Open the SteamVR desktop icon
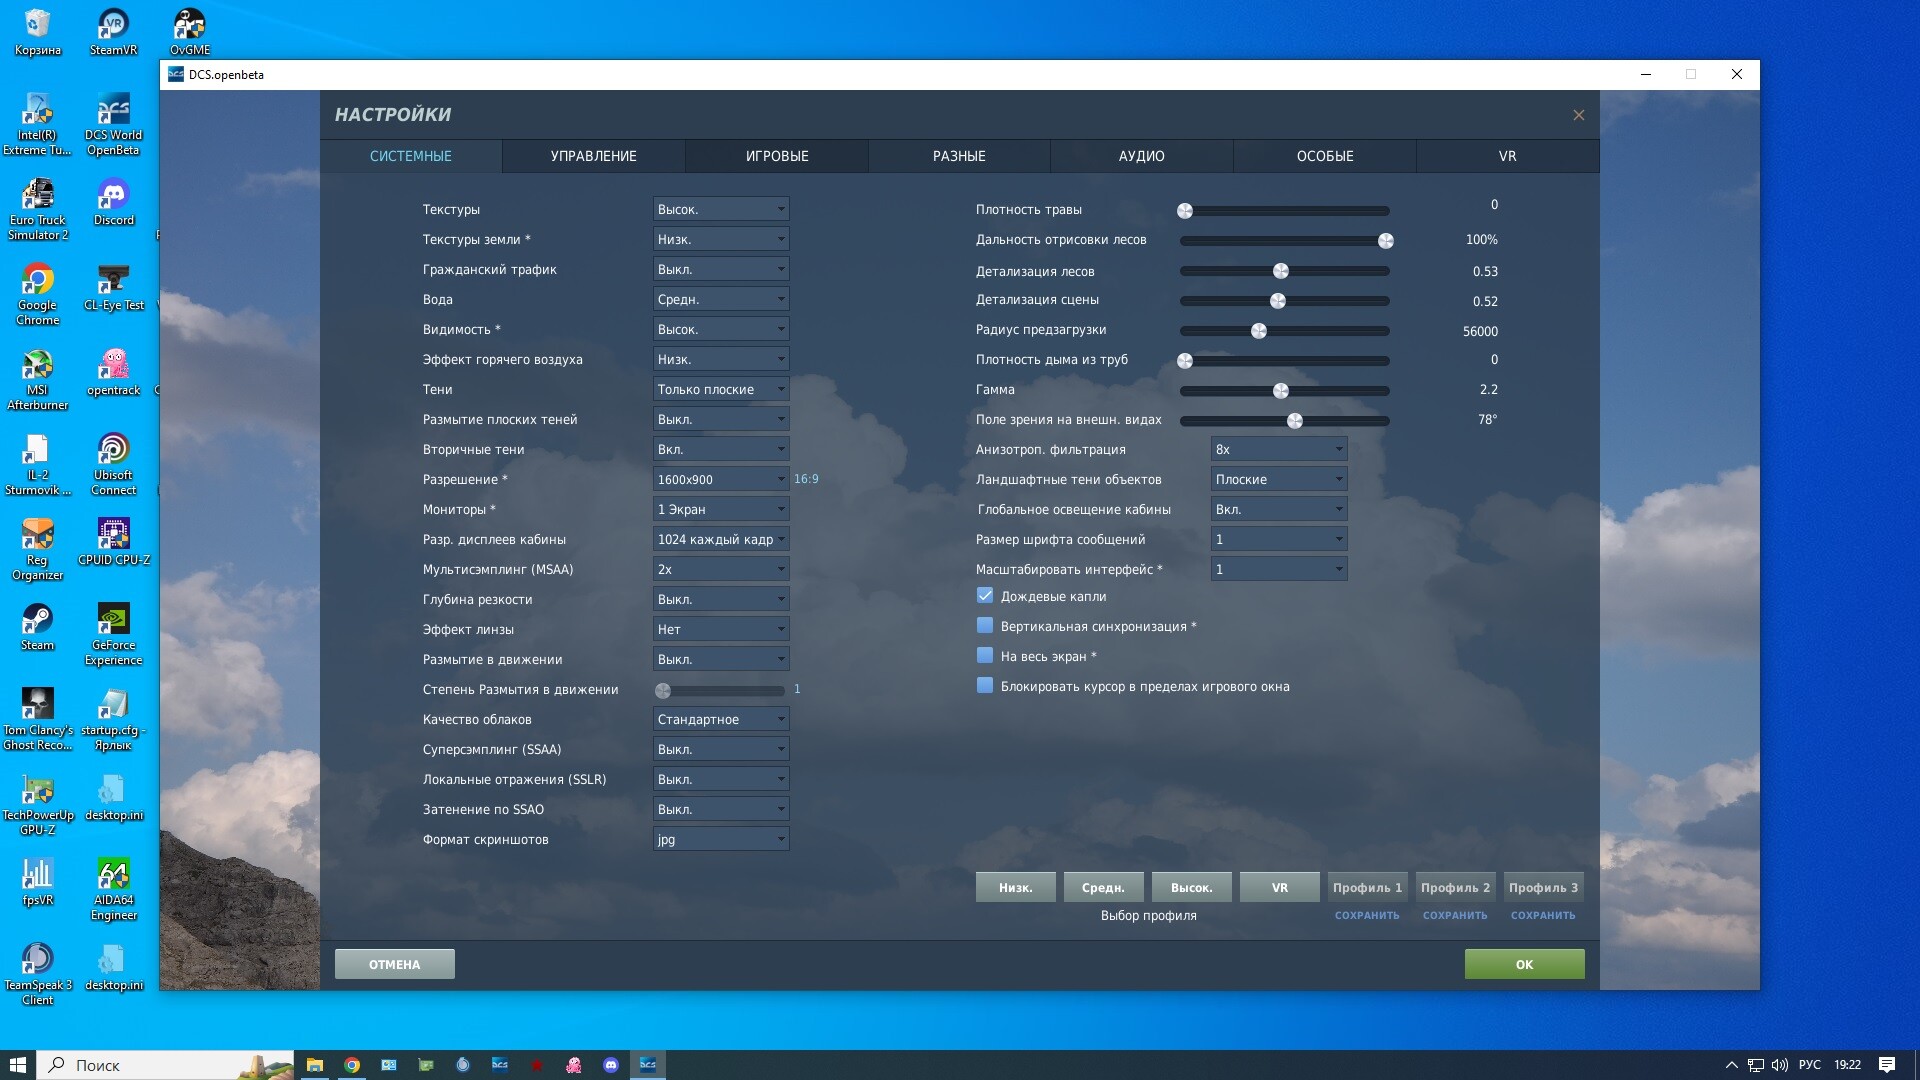Screen dimensions: 1920x1080 113,32
